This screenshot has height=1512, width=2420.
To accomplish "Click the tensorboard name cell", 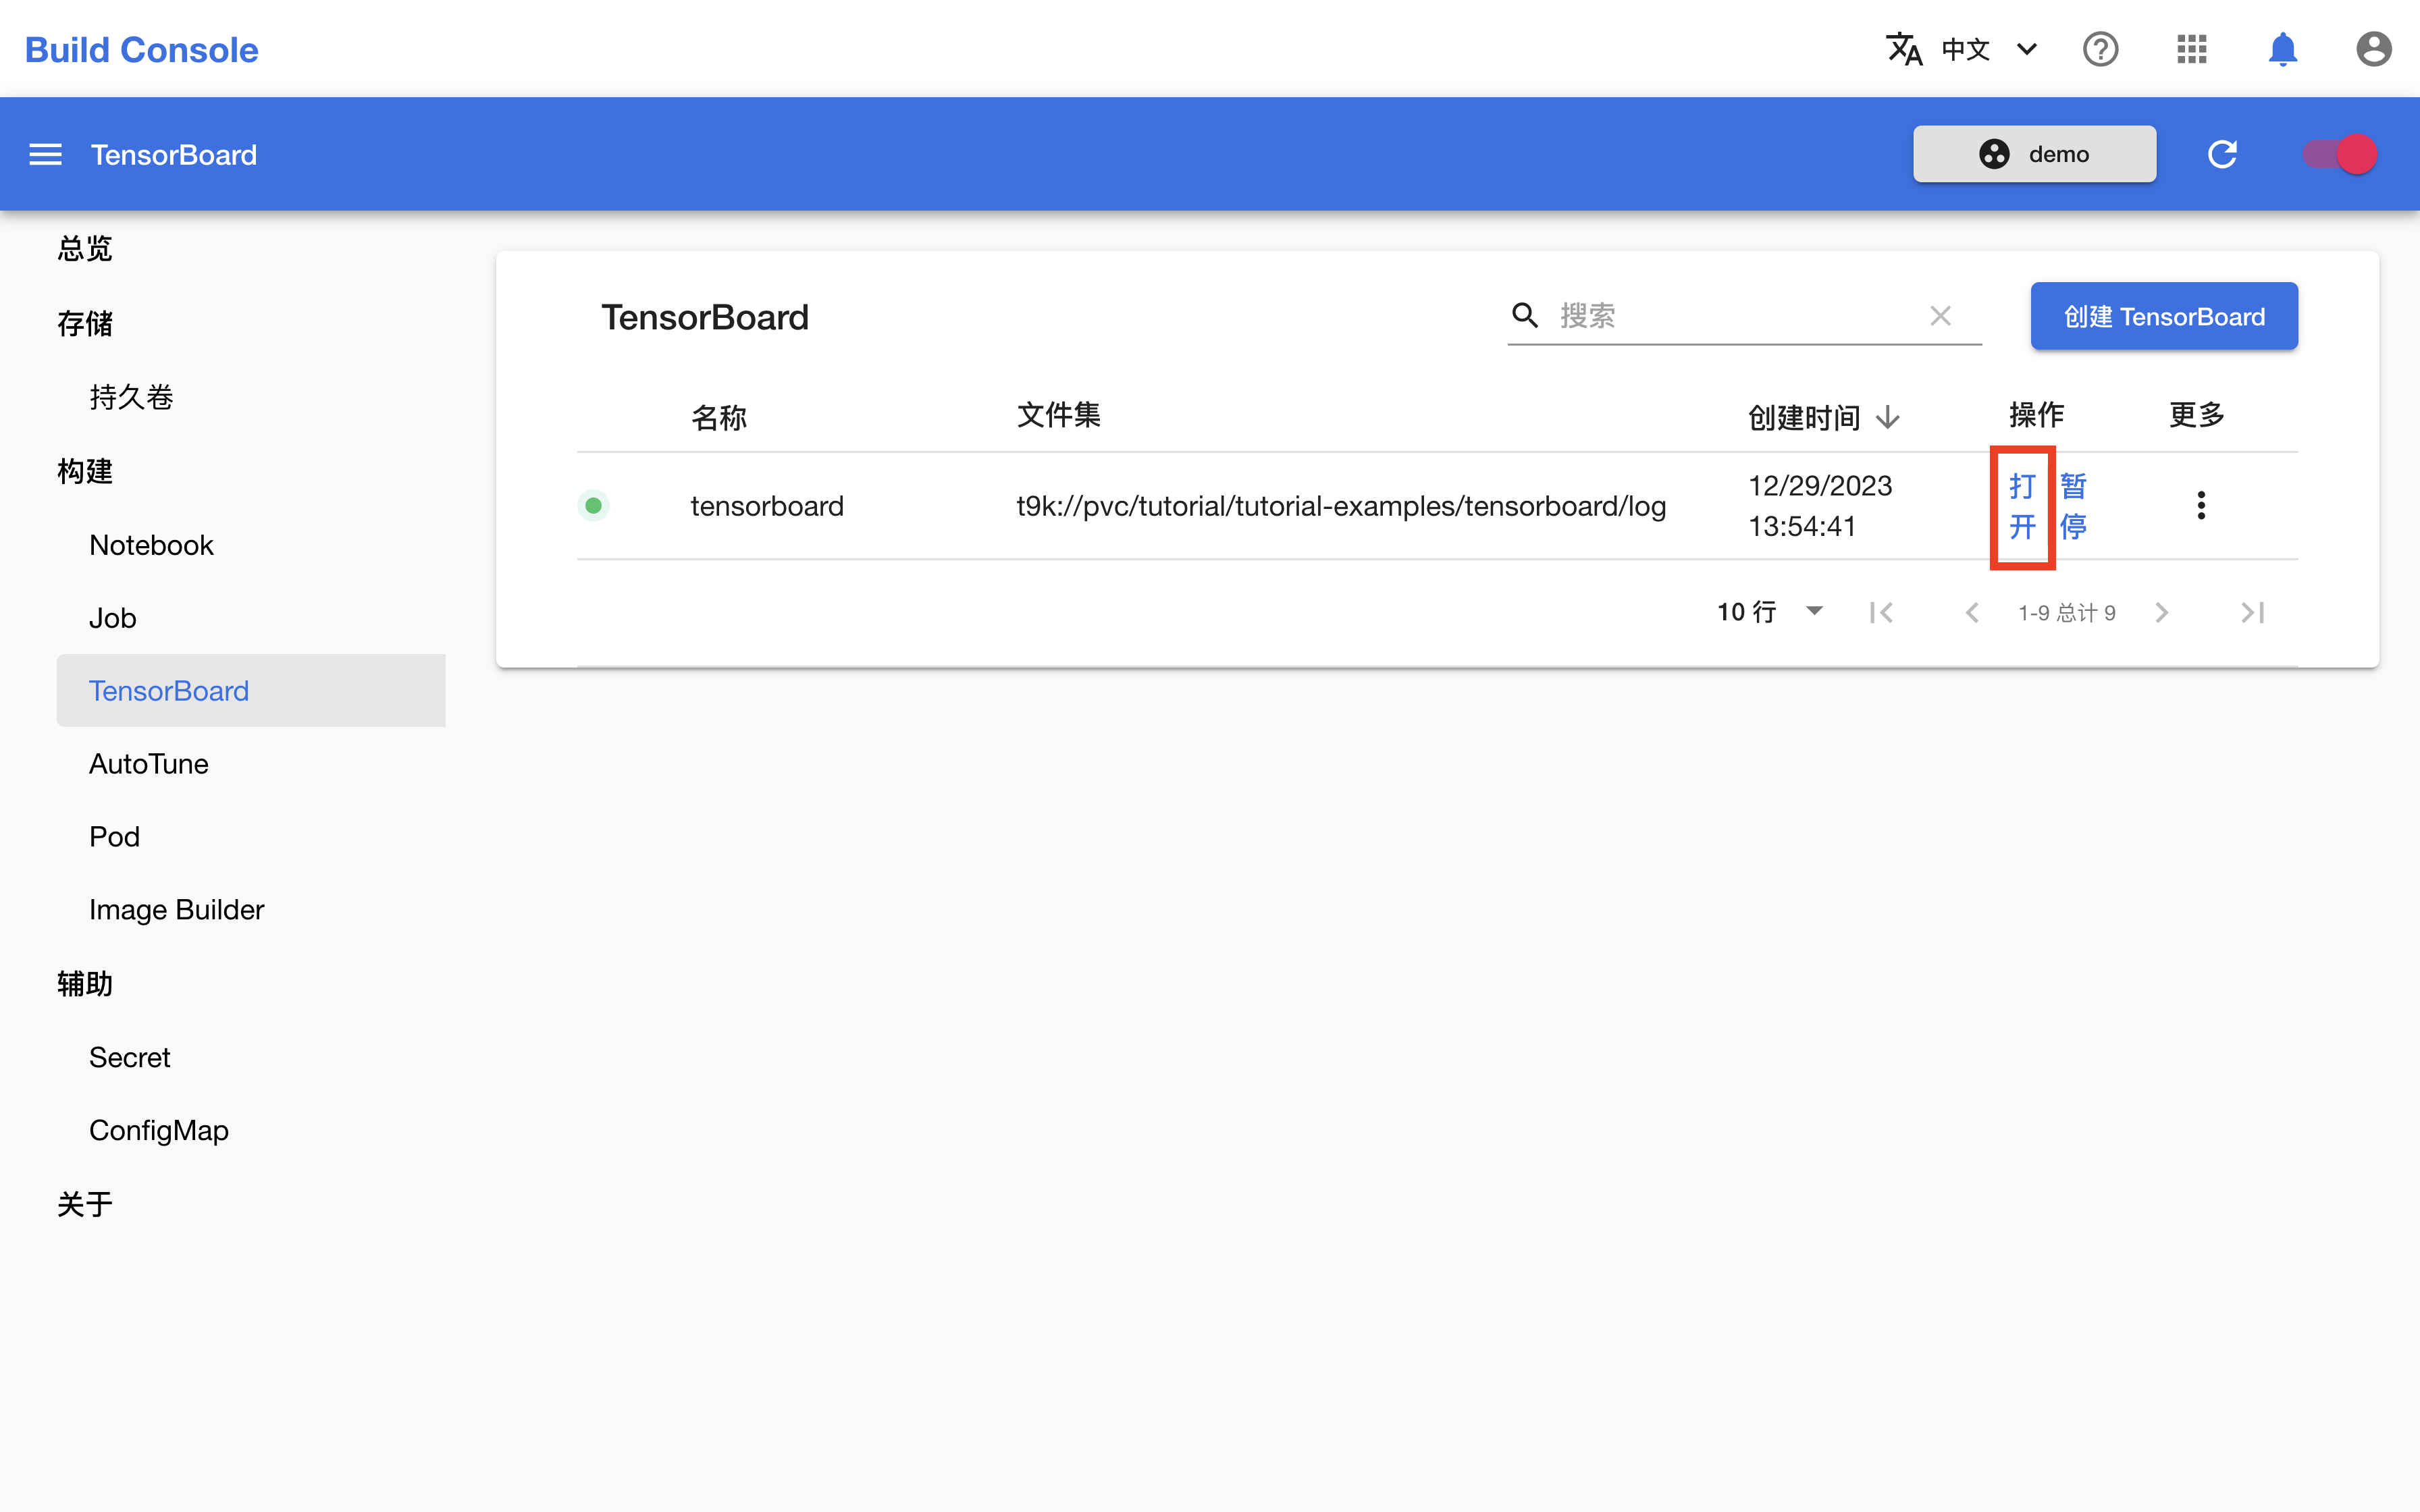I will pyautogui.click(x=767, y=506).
